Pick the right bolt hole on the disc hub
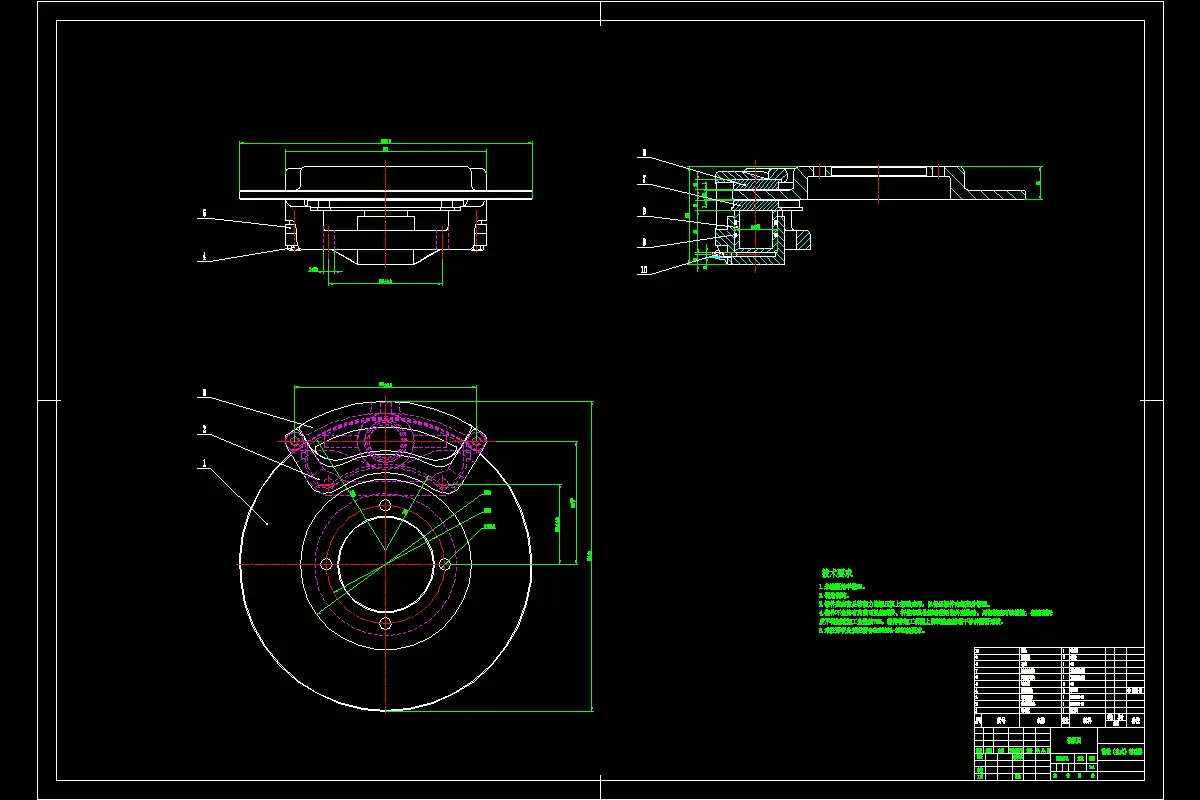1200x800 pixels. (x=444, y=565)
